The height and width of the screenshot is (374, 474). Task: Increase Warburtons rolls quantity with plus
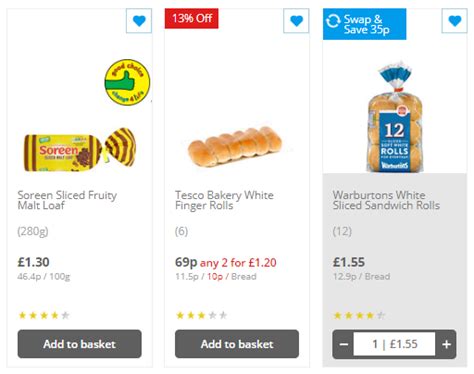(446, 344)
